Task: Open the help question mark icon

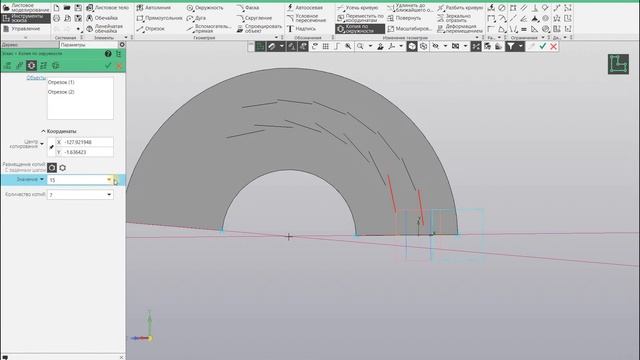Action: (x=108, y=53)
